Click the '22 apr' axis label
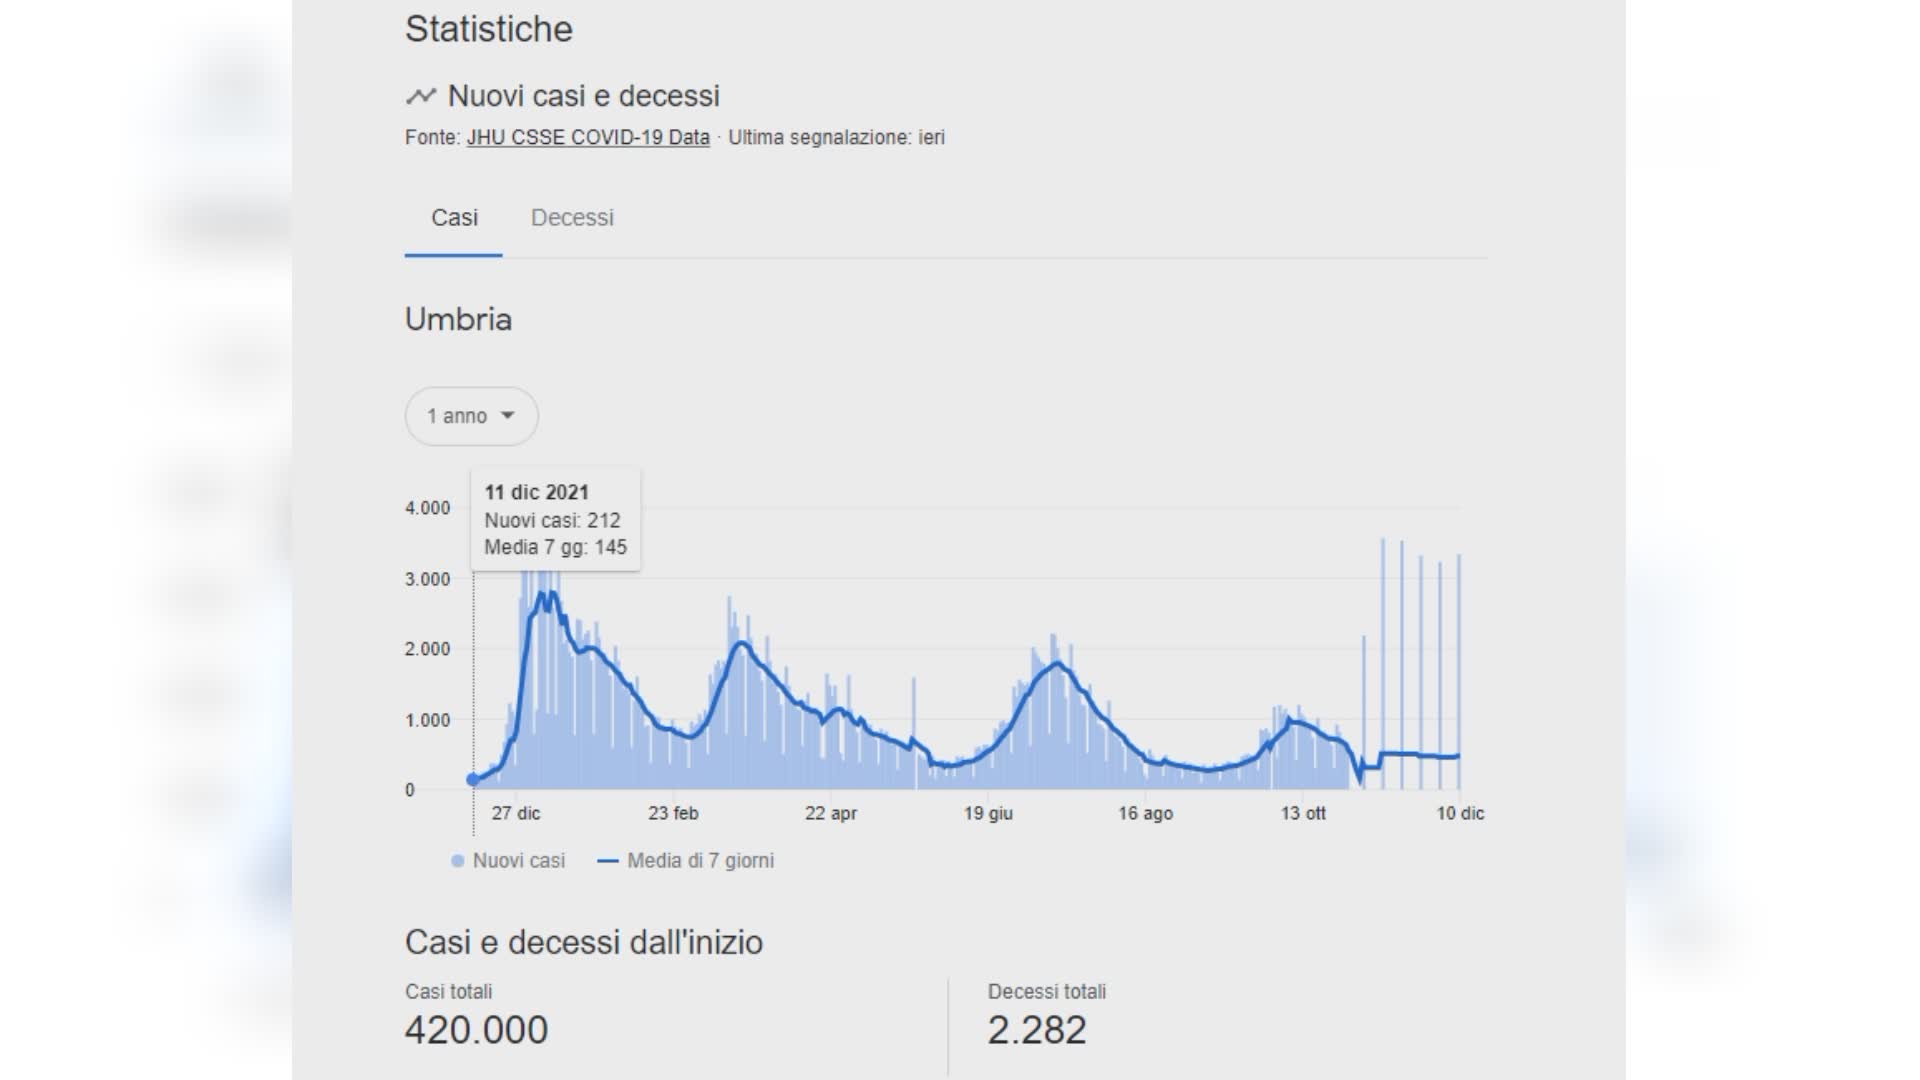The width and height of the screenshot is (1920, 1080). pyautogui.click(x=831, y=814)
